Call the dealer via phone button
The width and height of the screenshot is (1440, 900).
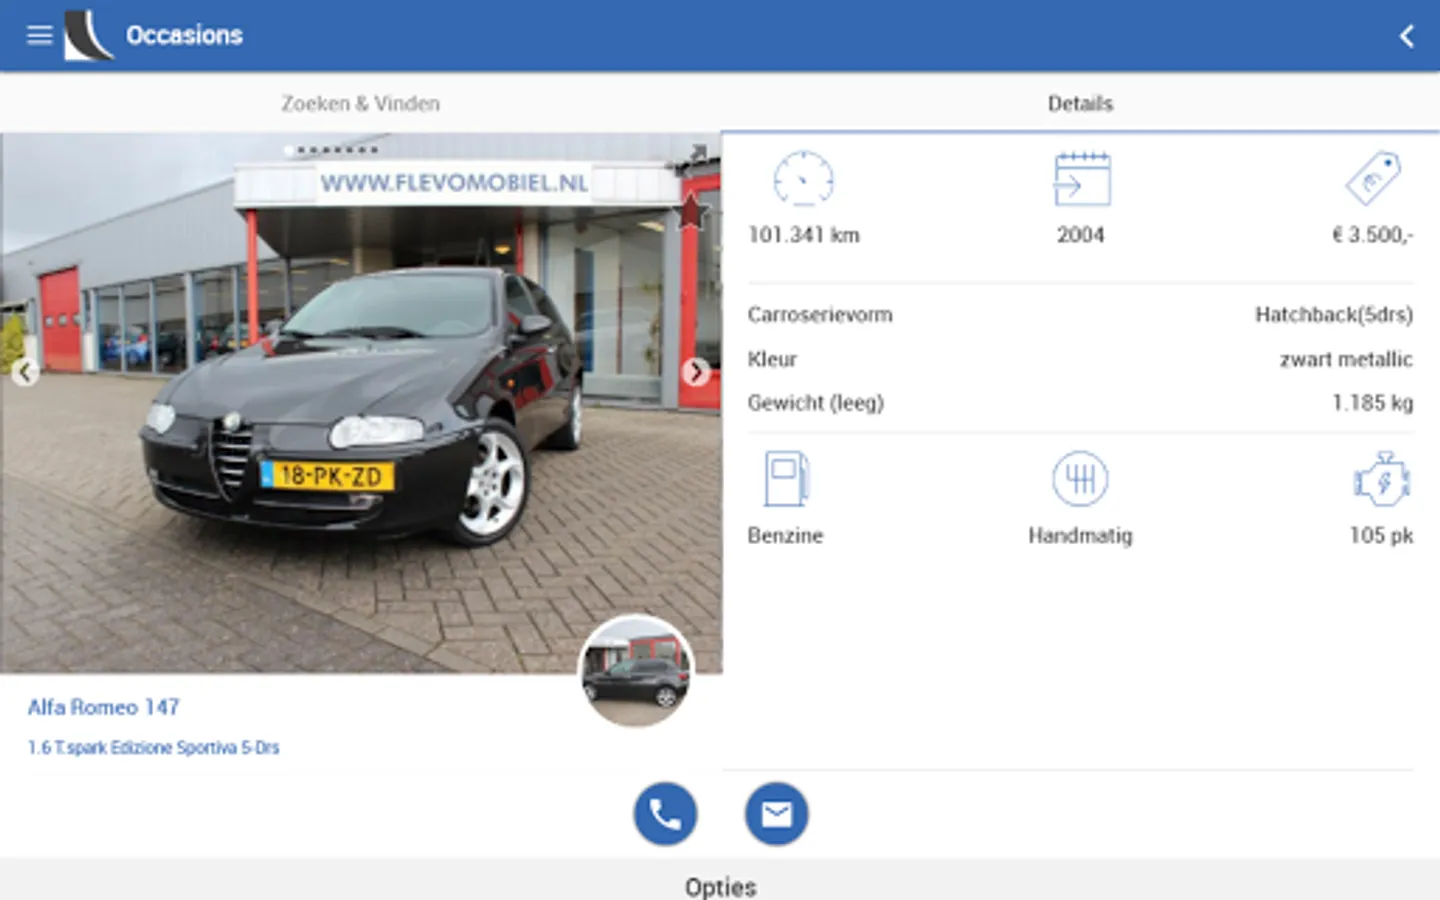tap(665, 814)
